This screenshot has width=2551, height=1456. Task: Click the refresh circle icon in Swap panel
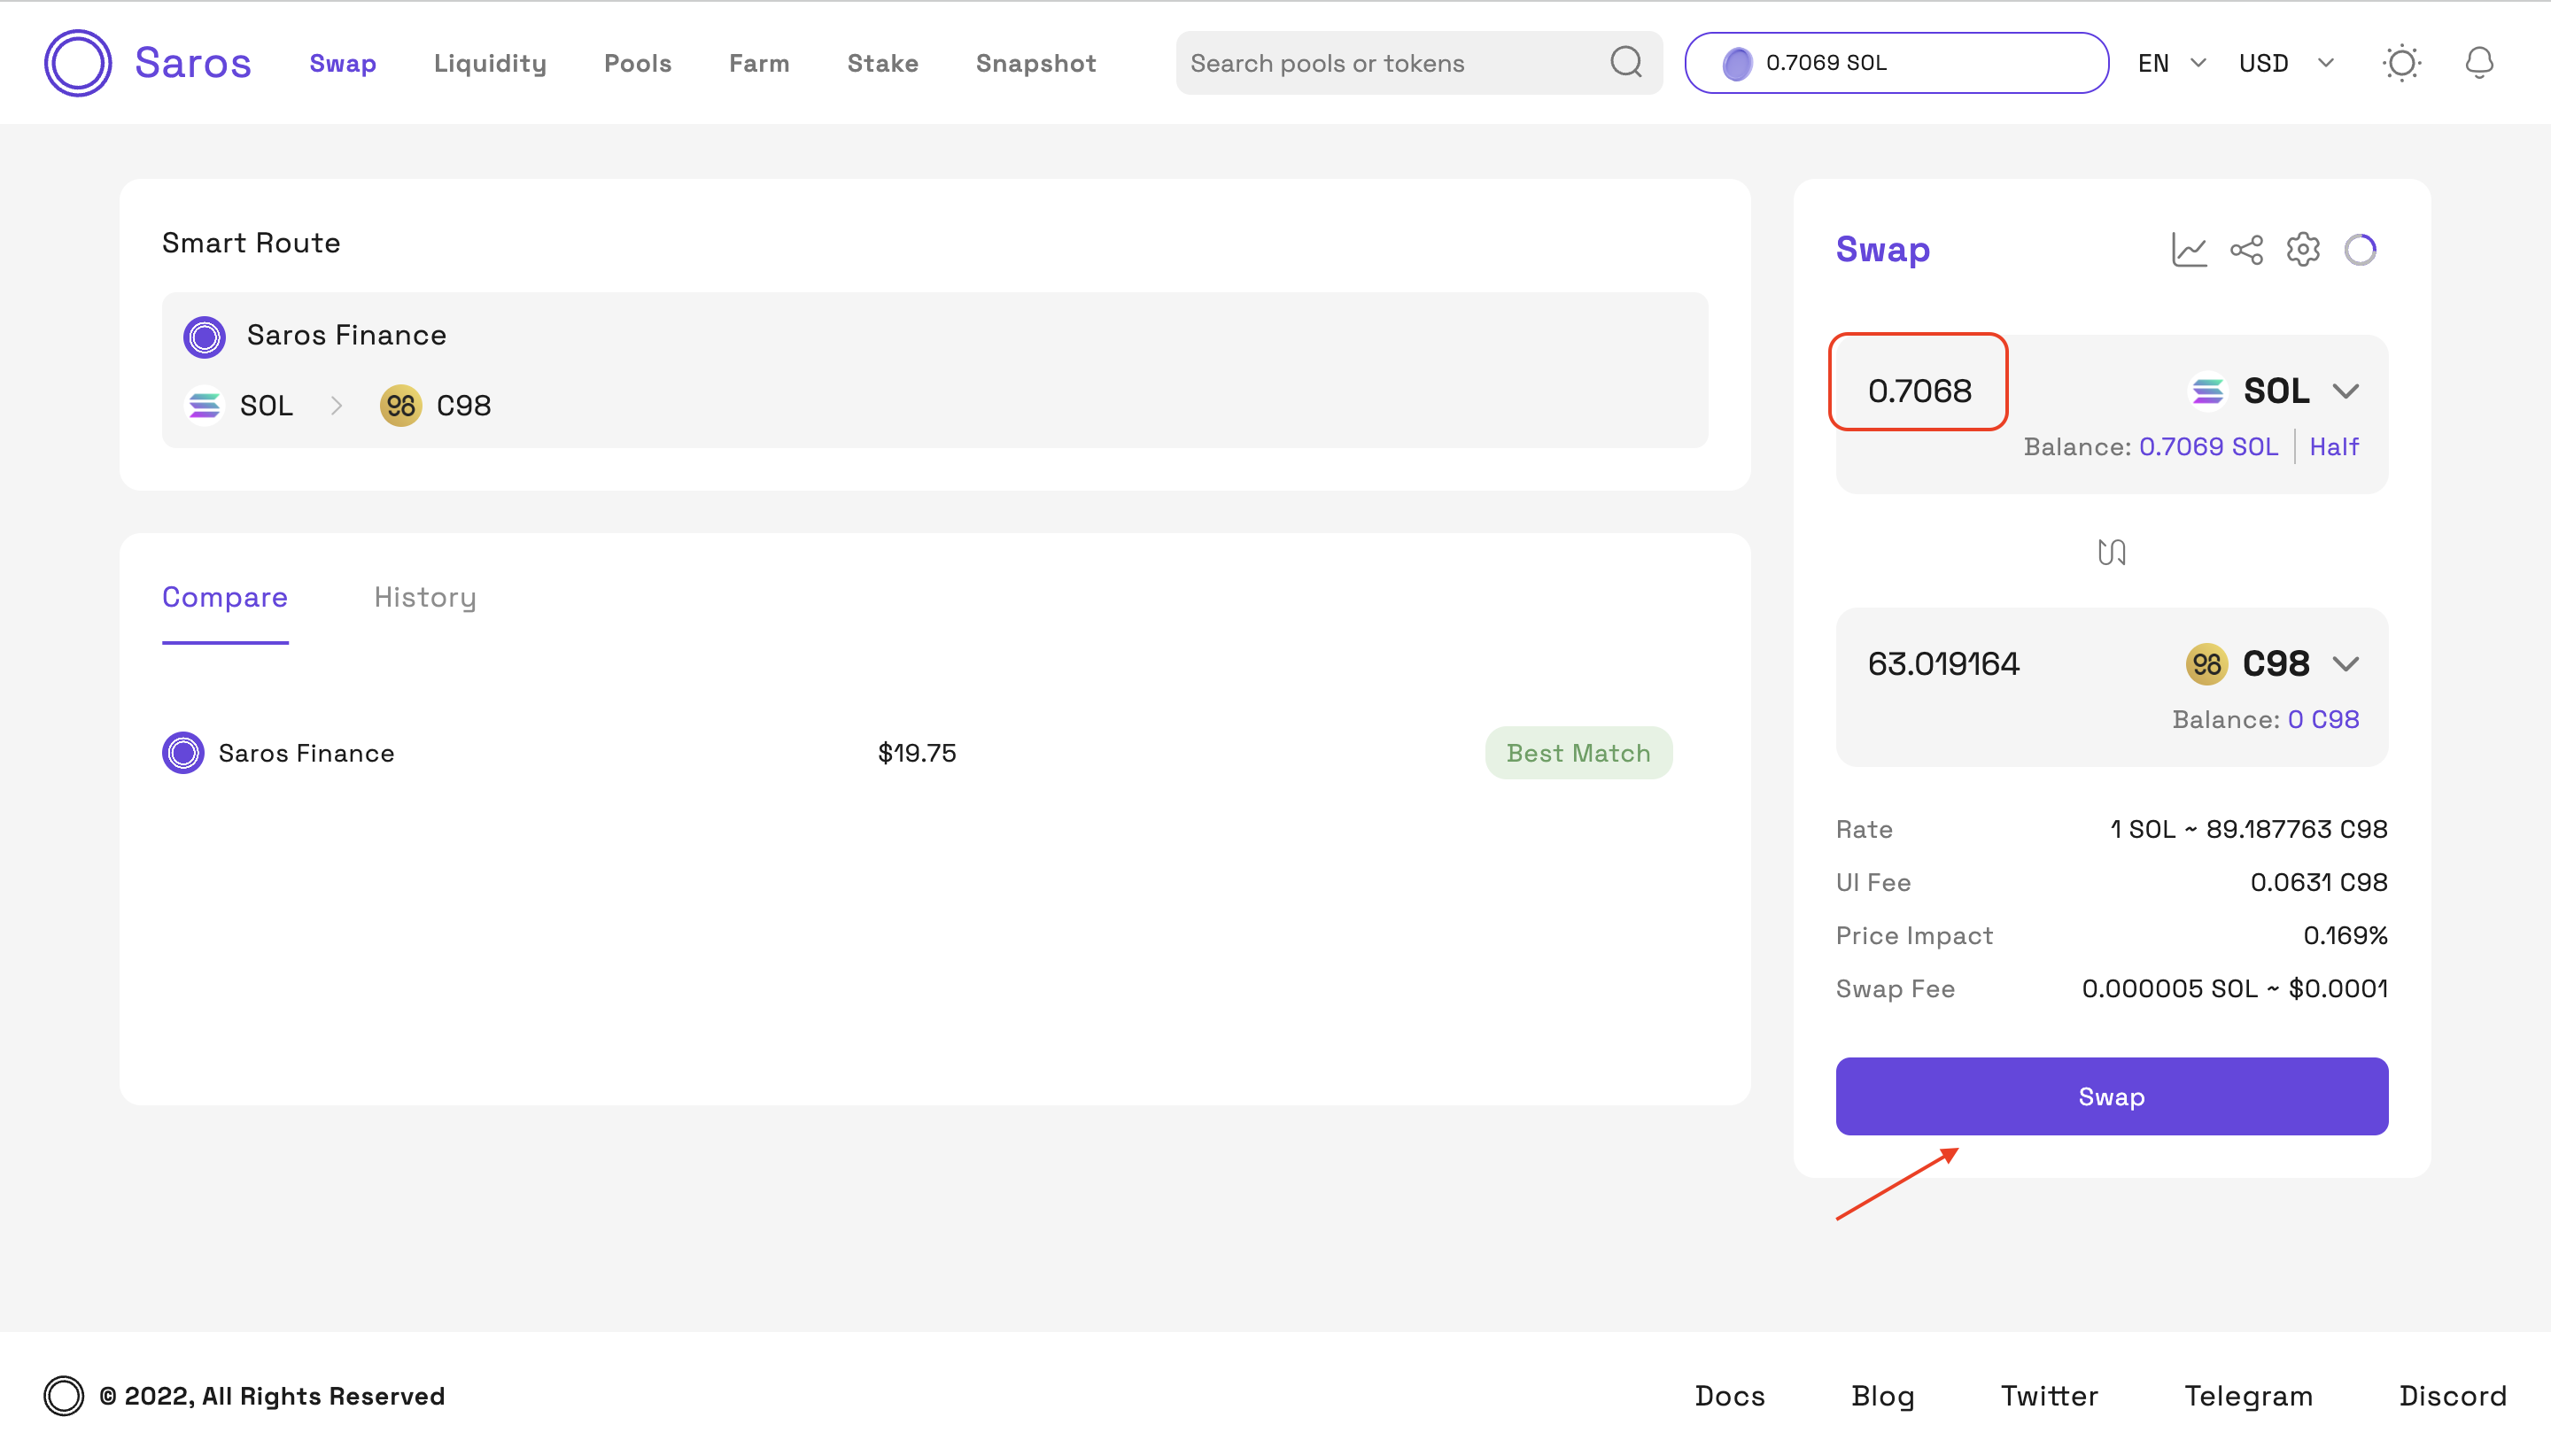click(2360, 249)
